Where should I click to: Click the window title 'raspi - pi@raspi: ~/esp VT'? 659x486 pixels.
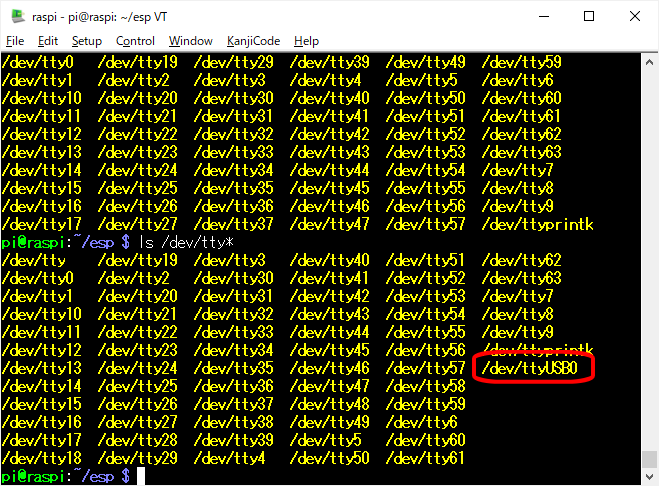pyautogui.click(x=100, y=17)
